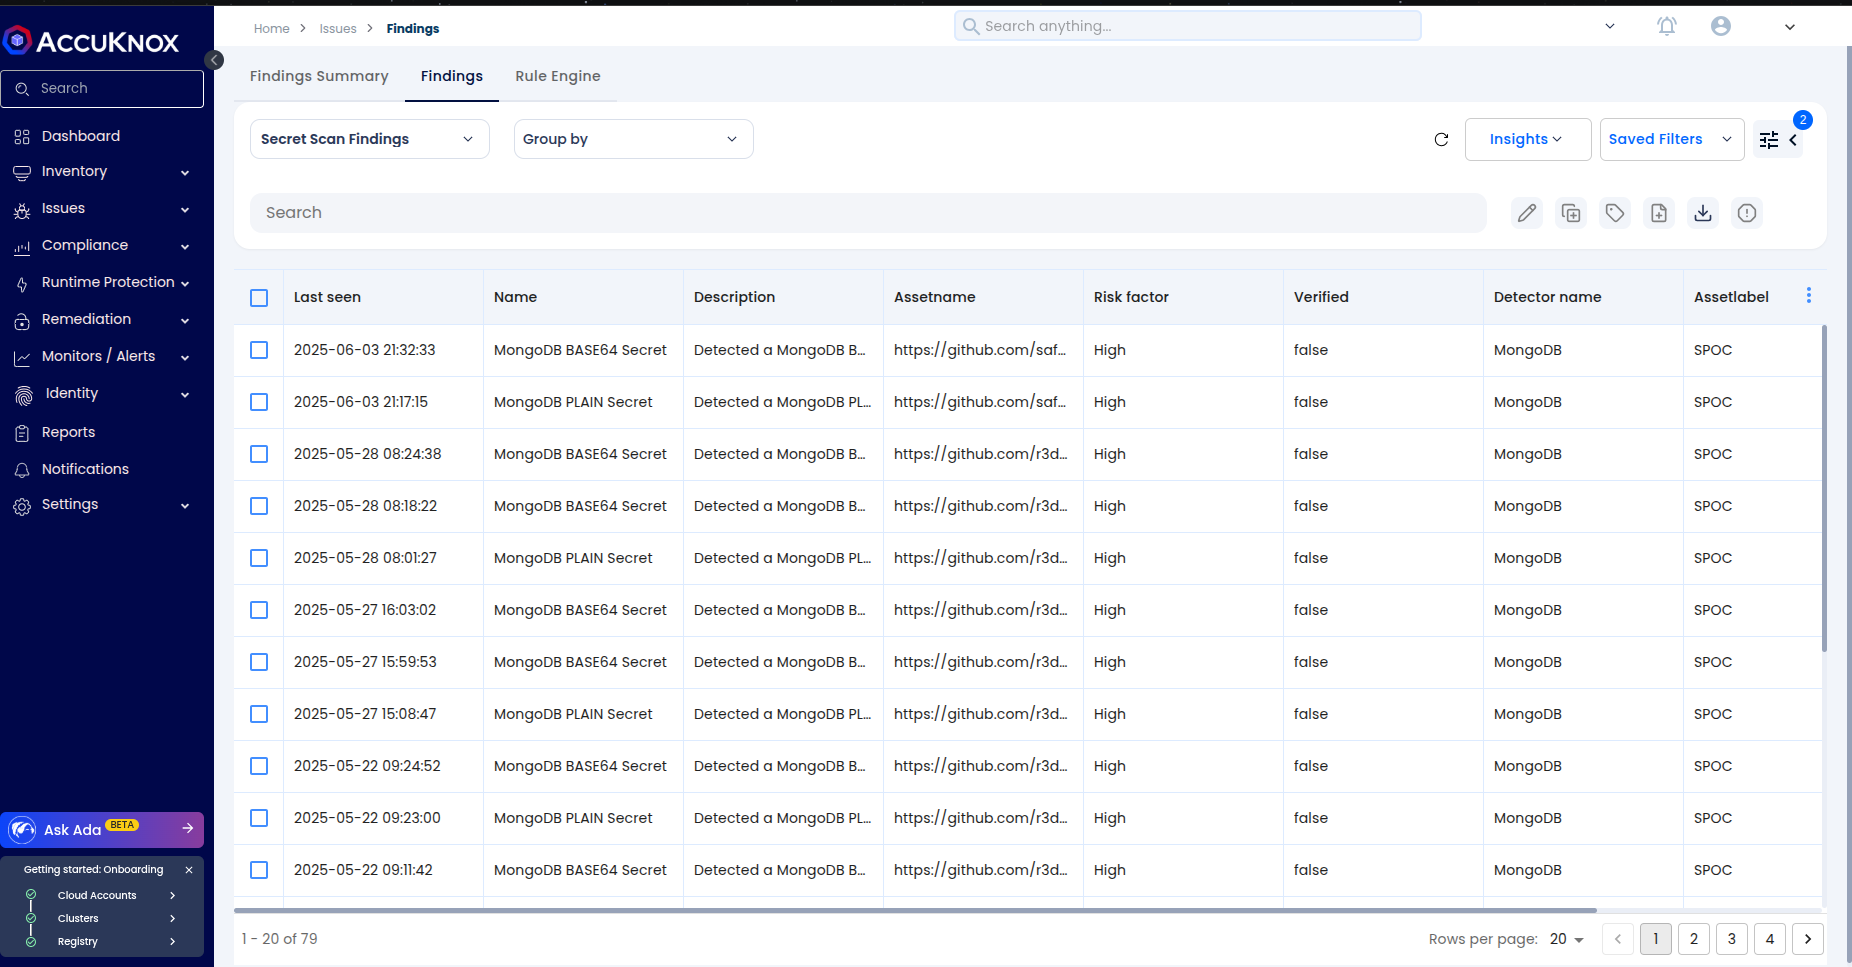Open the user profile avatar
1852x967 pixels.
tap(1721, 26)
